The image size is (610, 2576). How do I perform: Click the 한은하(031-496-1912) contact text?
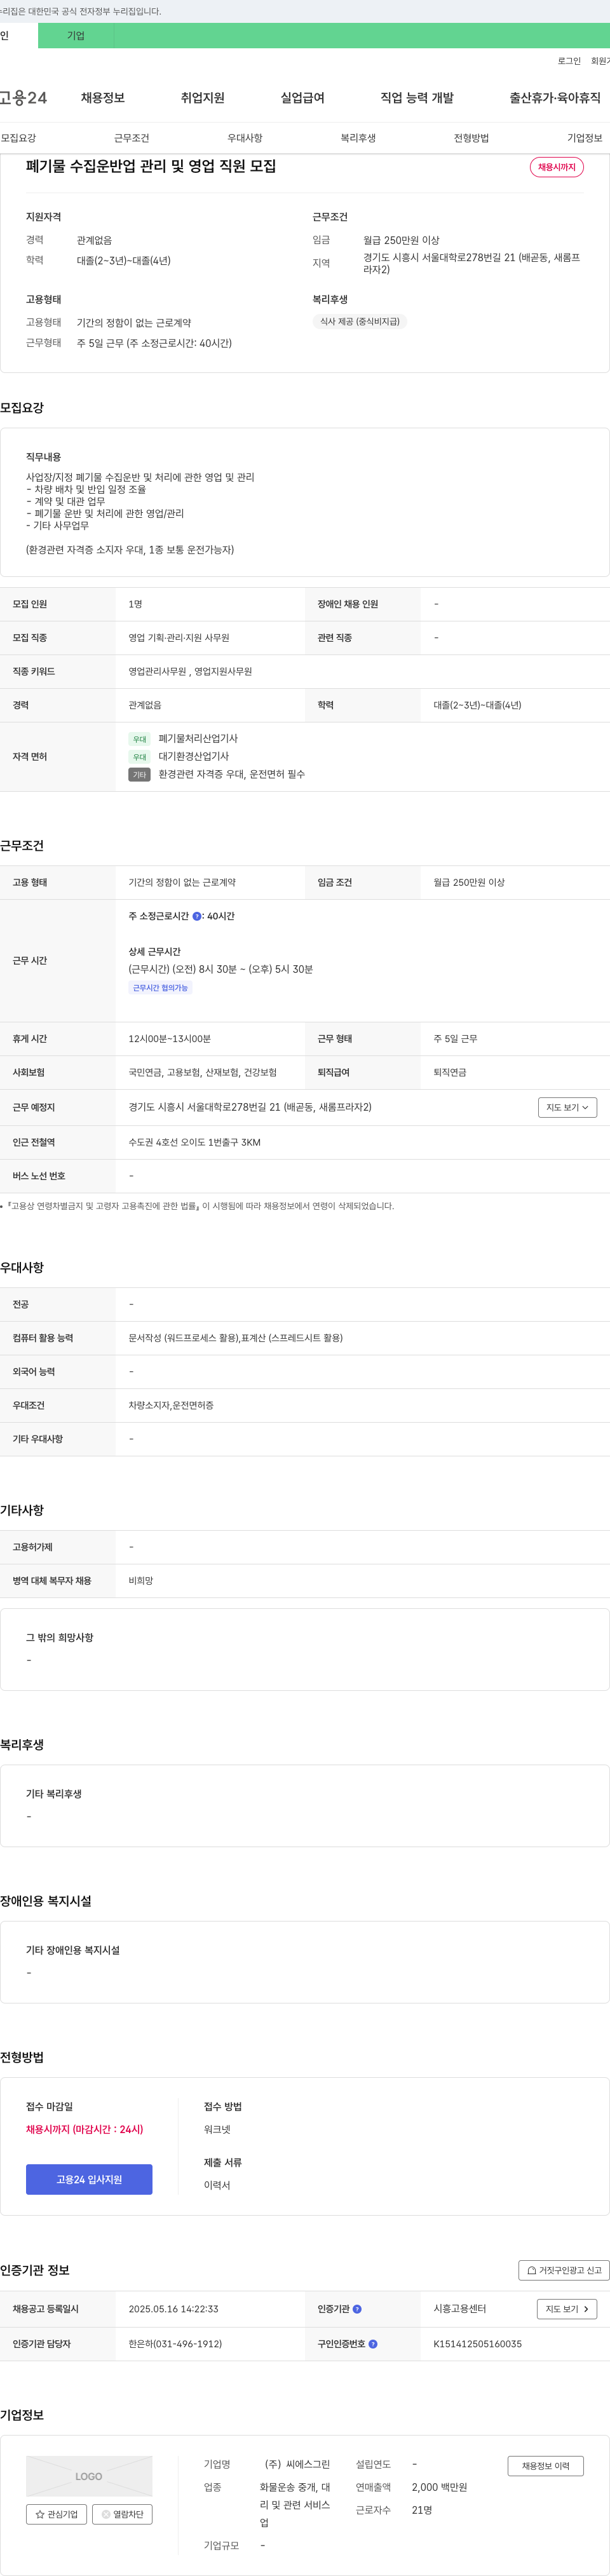175,2344
